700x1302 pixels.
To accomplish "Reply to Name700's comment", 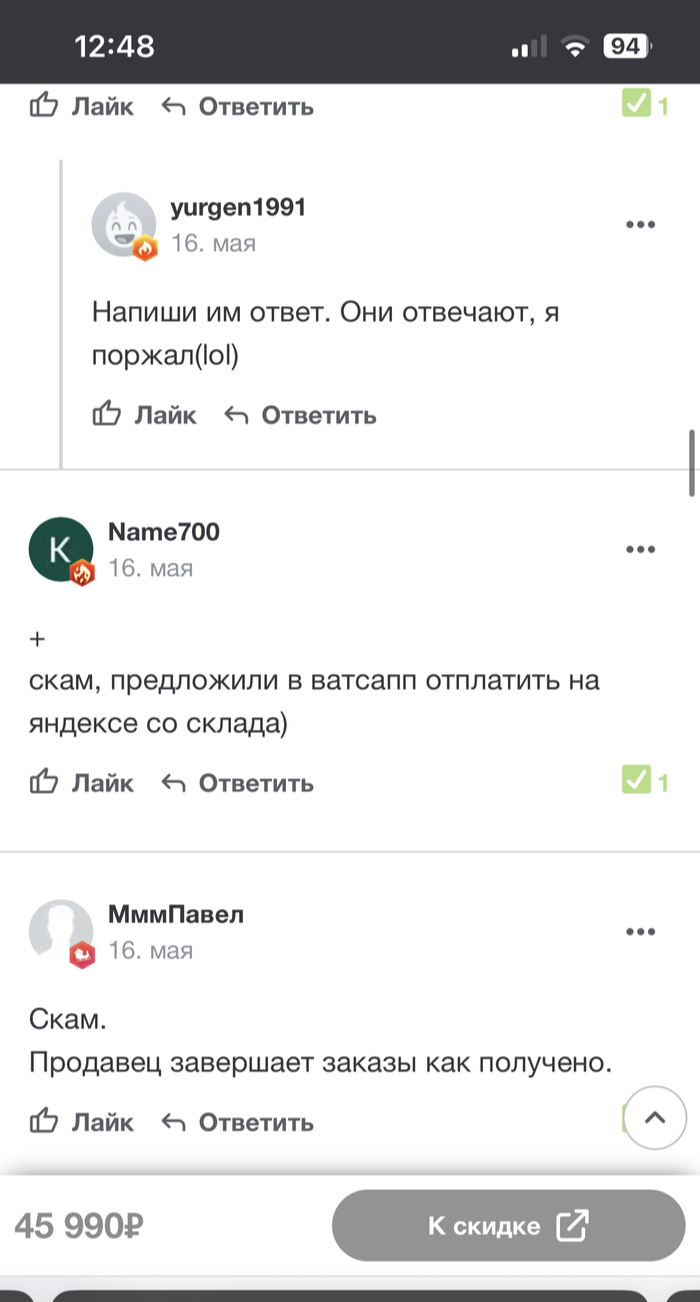I will point(237,783).
